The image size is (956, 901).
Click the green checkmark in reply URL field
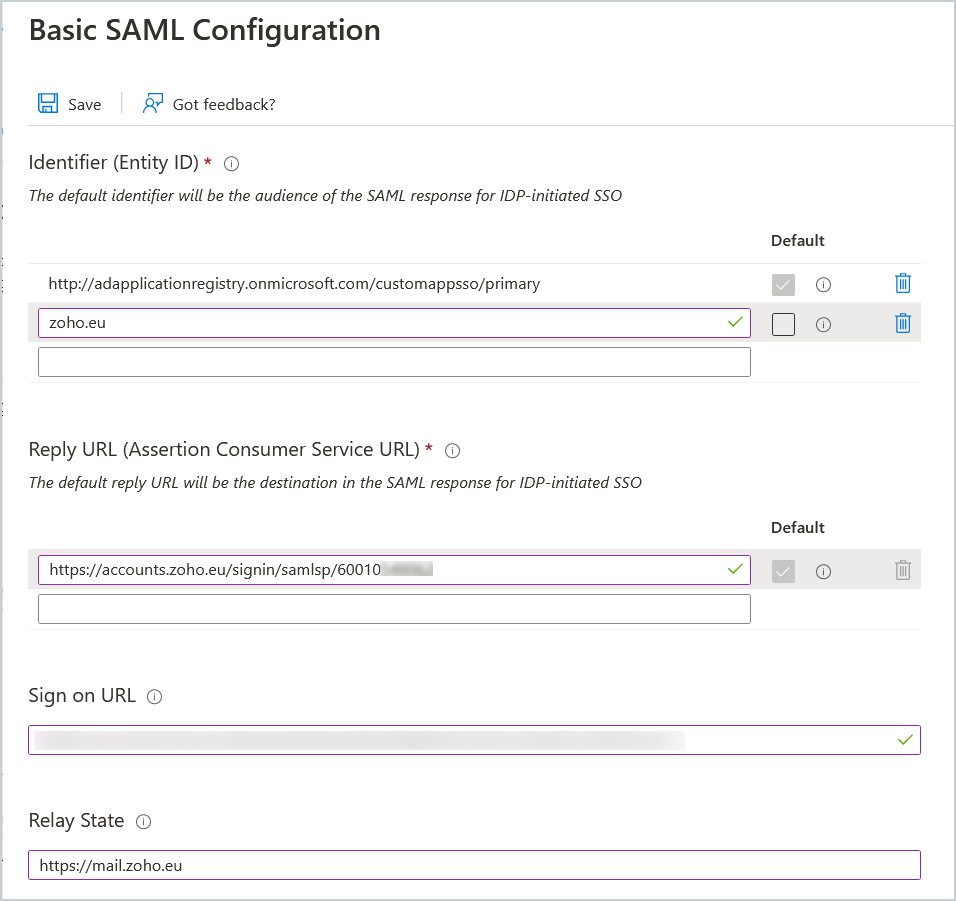coord(735,569)
